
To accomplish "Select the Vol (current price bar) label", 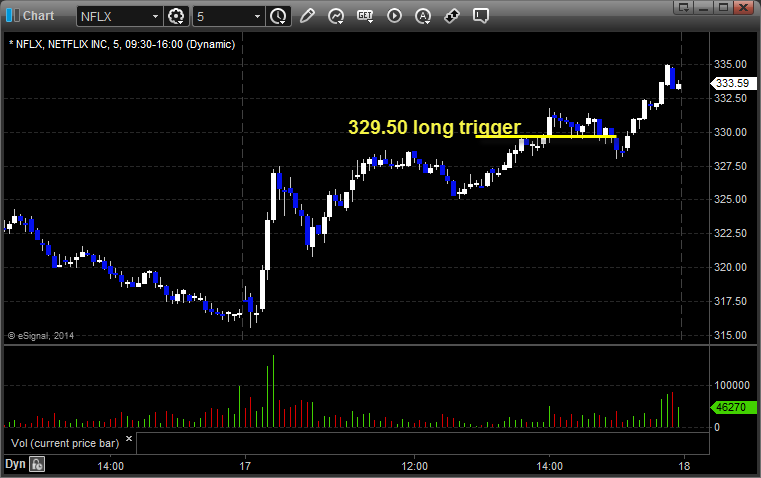I will [65, 443].
